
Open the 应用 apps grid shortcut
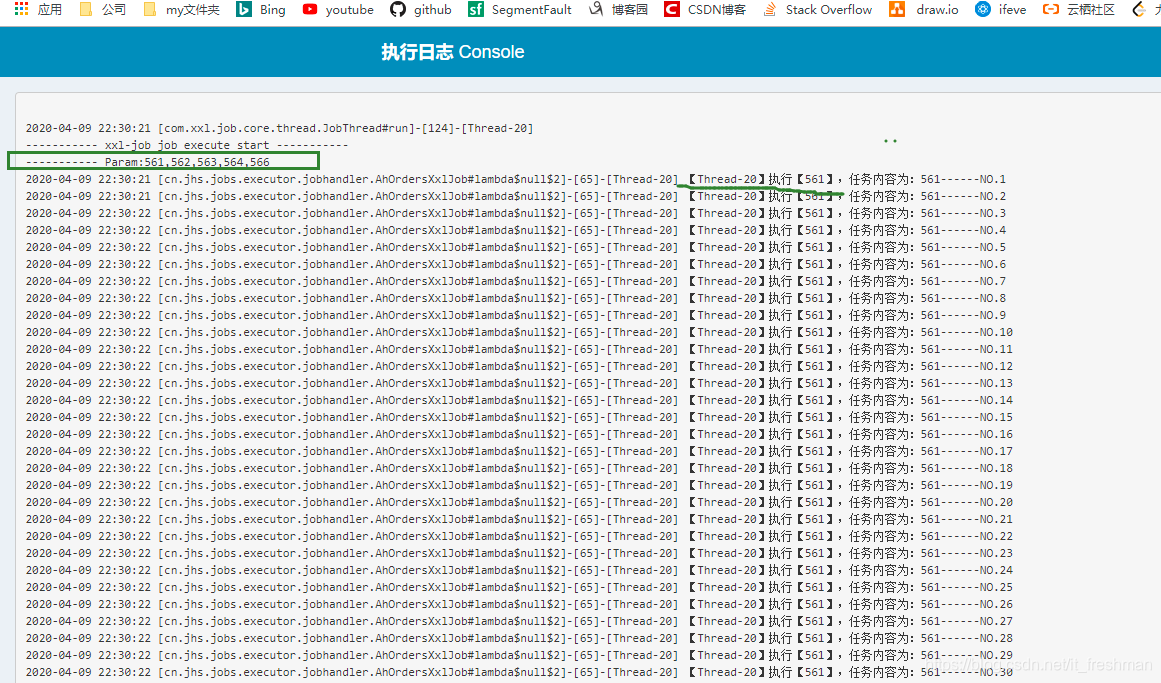(x=39, y=10)
